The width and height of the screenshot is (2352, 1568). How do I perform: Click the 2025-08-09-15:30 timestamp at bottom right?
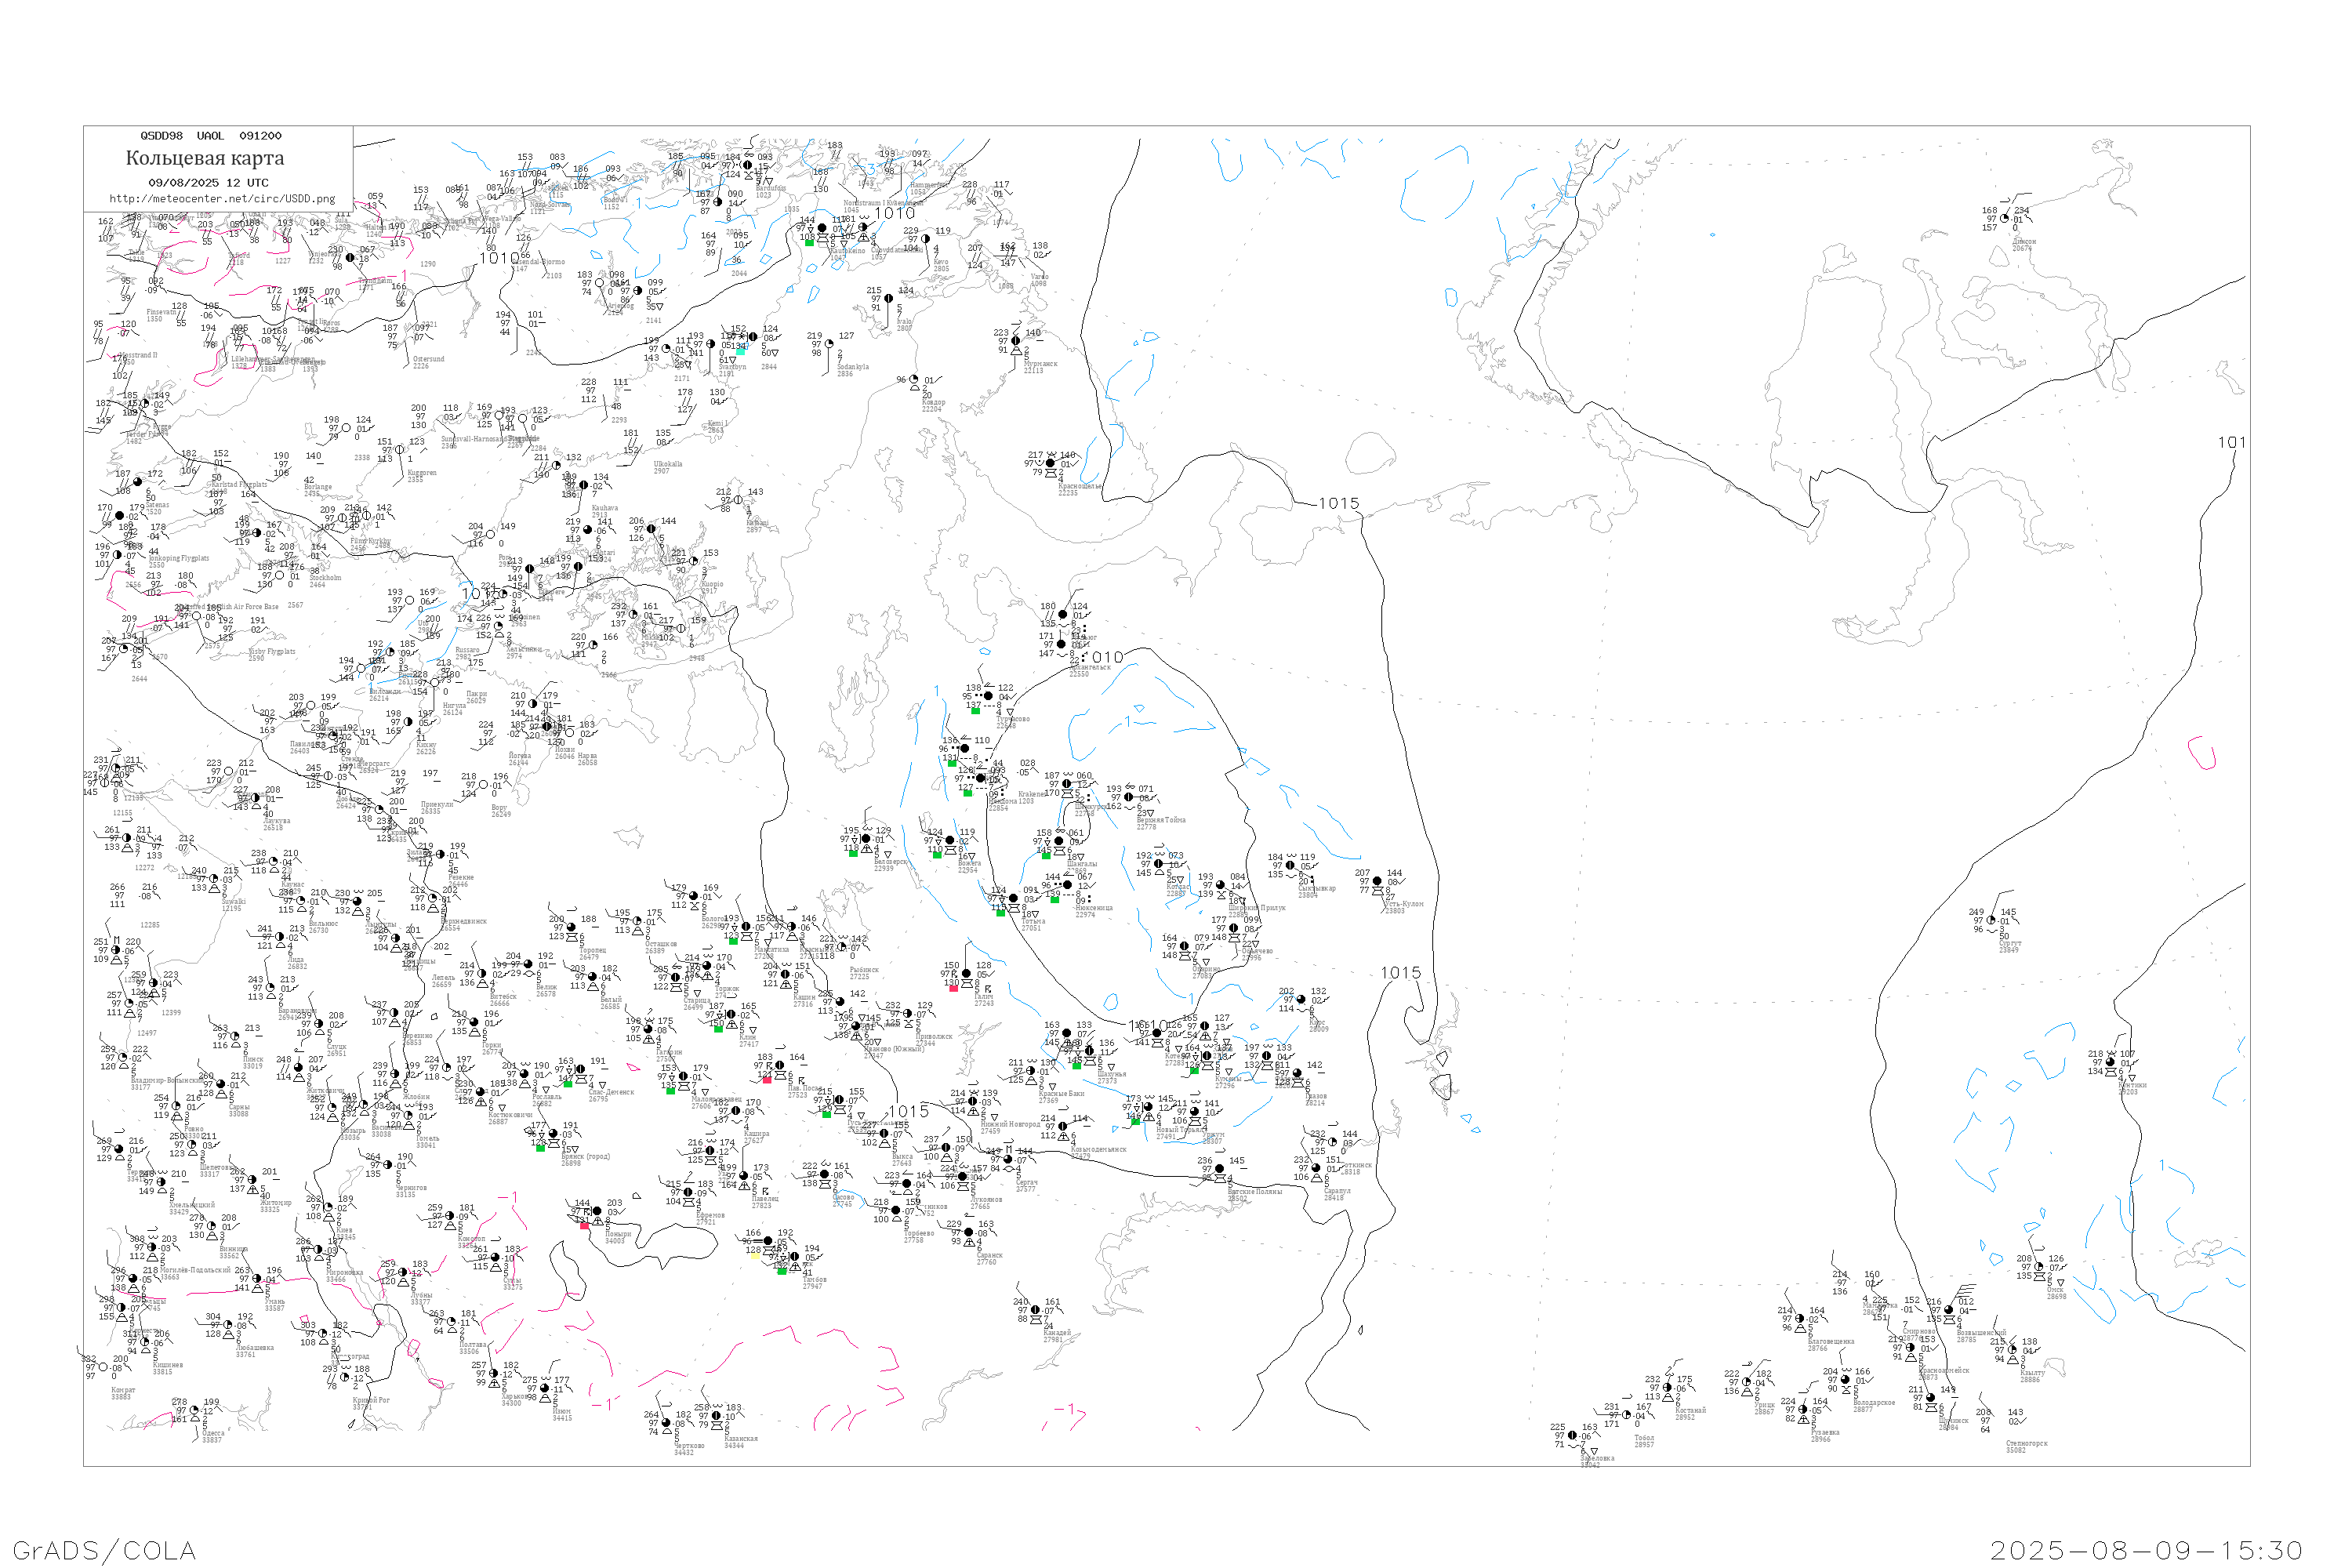pos(2146,1550)
